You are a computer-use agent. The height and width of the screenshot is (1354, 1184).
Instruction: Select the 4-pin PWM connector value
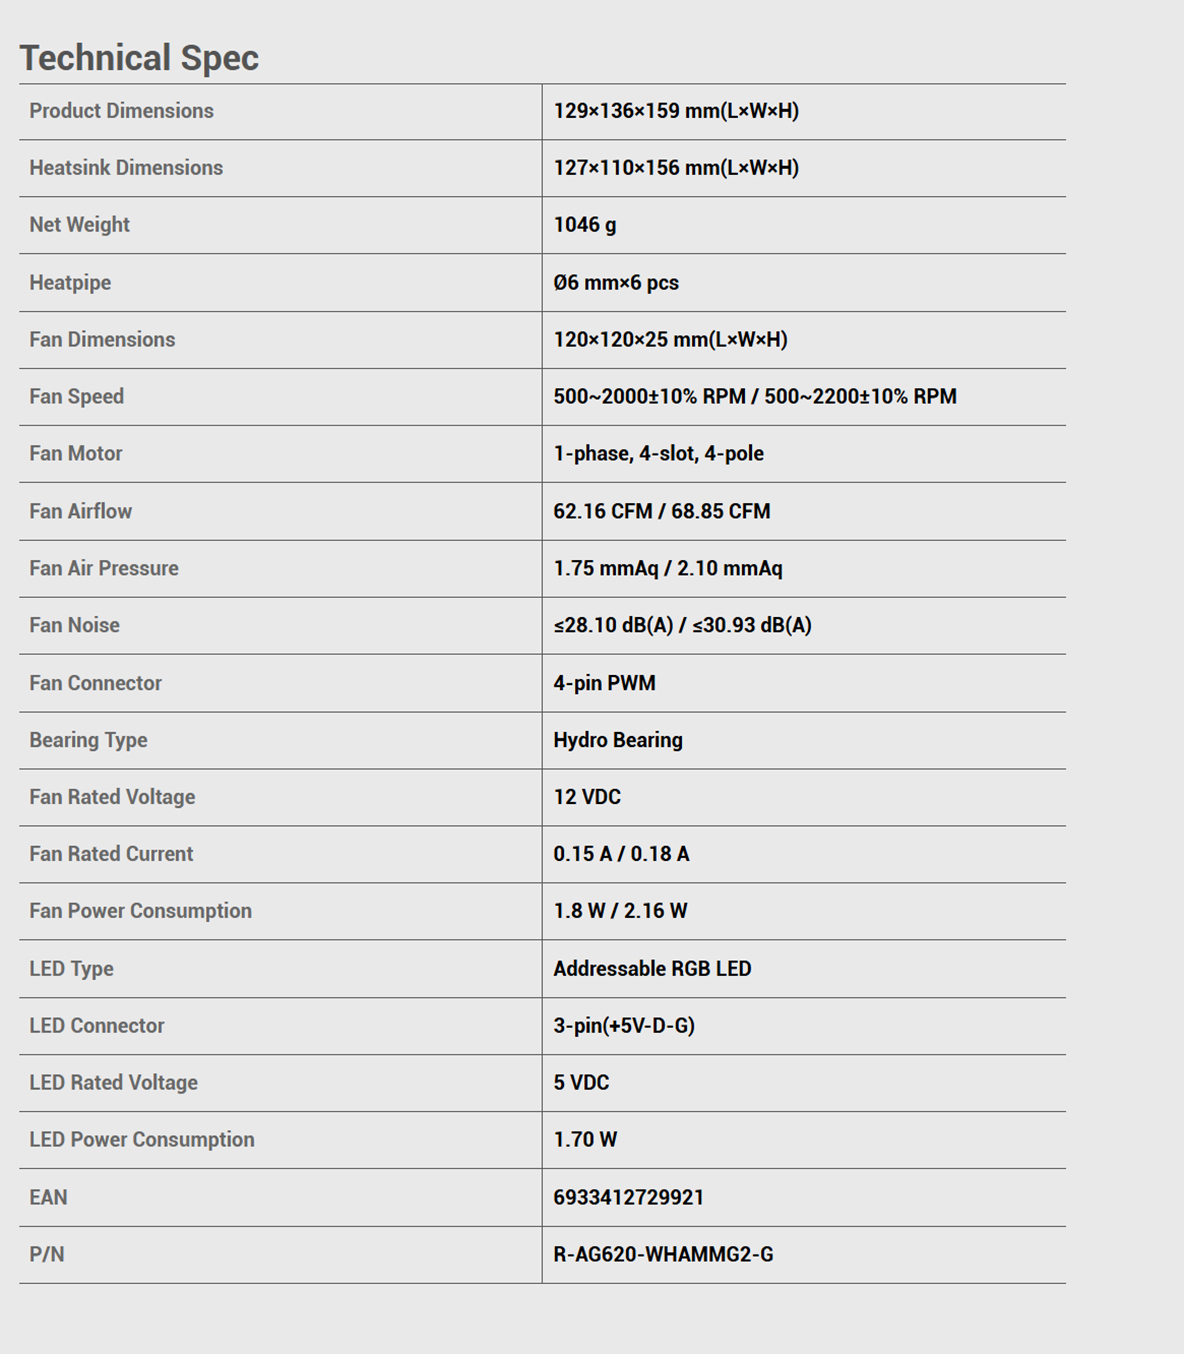[x=605, y=683]
